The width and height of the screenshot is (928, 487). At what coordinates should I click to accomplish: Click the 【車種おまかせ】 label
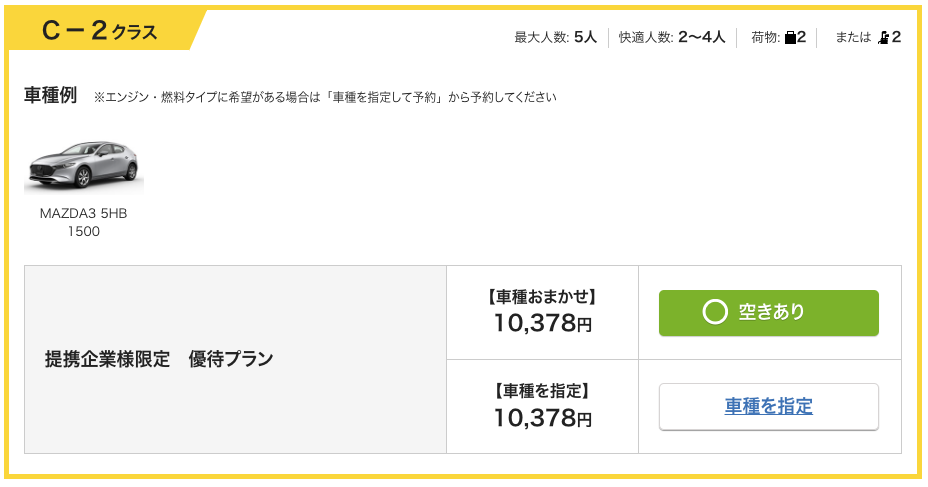pyautogui.click(x=542, y=296)
